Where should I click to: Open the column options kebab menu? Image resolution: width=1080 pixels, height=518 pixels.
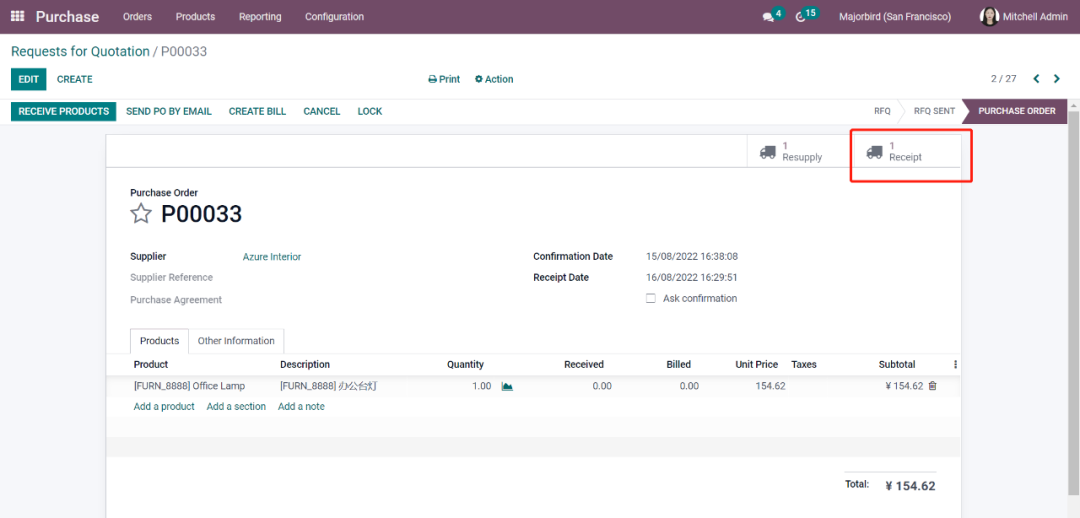point(955,365)
